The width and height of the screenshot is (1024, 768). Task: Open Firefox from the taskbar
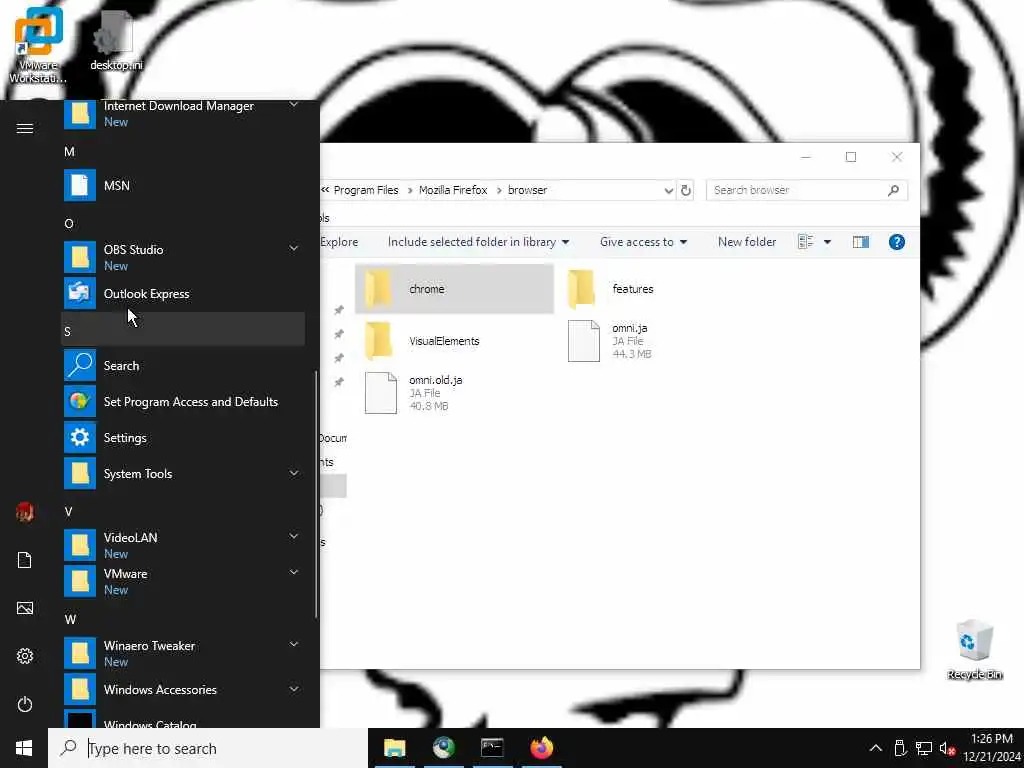click(x=541, y=748)
